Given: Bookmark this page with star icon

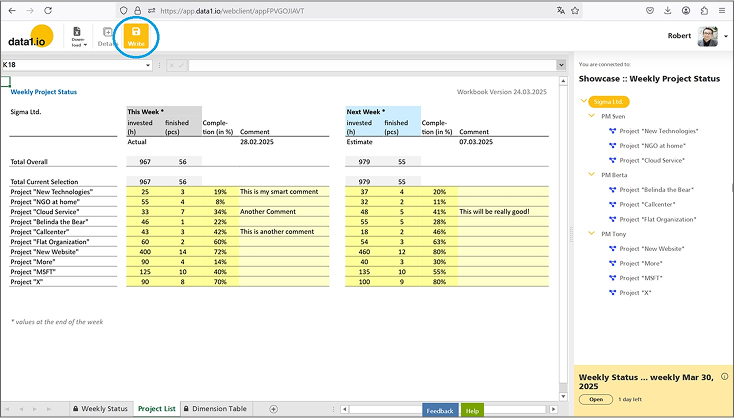Looking at the screenshot, I should pyautogui.click(x=575, y=10).
